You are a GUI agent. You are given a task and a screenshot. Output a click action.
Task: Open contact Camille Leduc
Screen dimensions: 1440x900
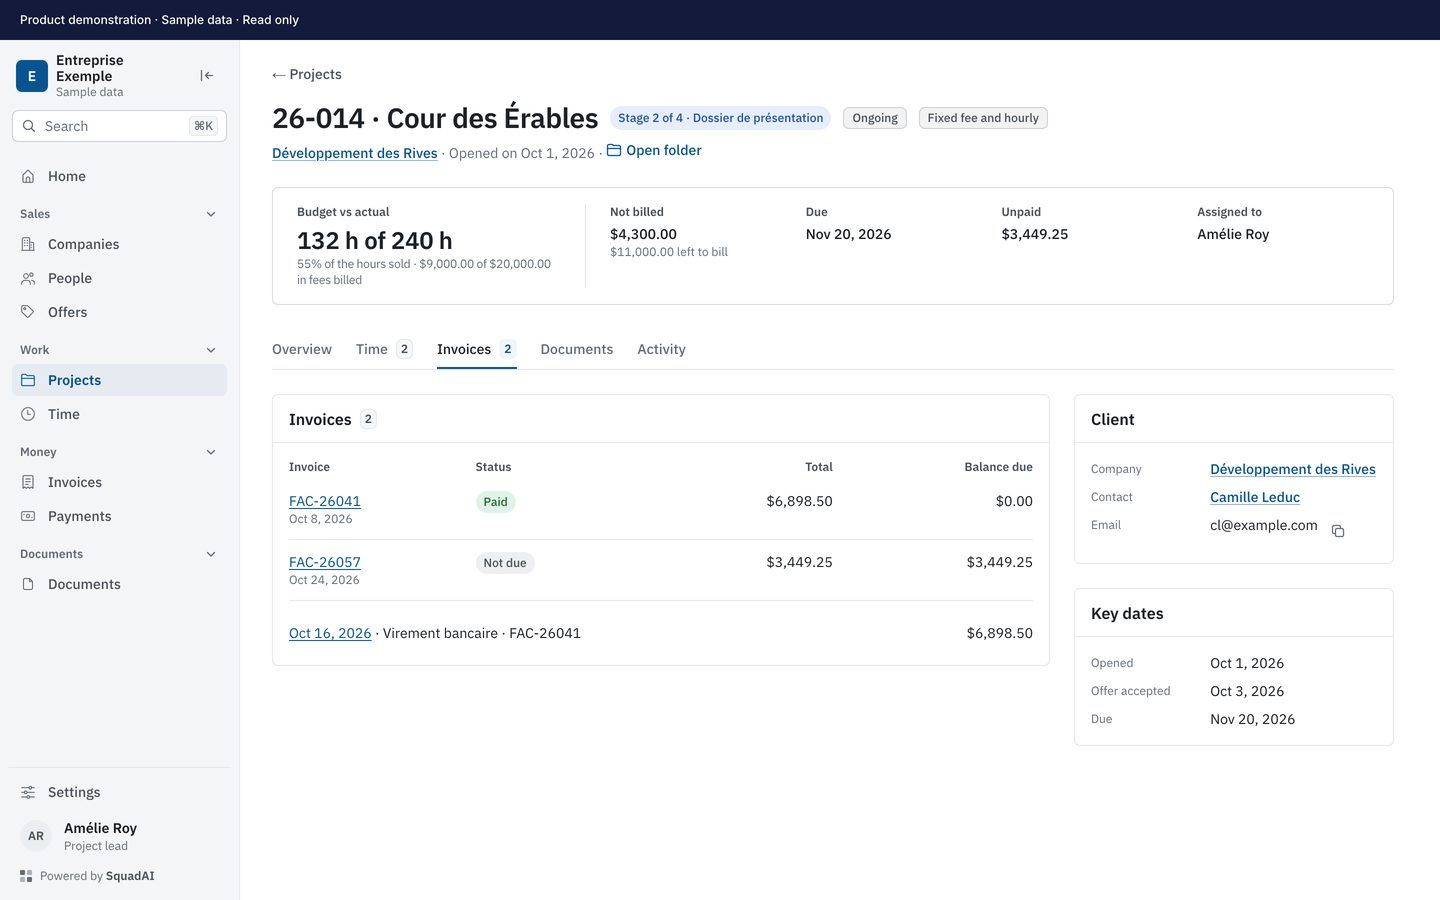point(1255,497)
